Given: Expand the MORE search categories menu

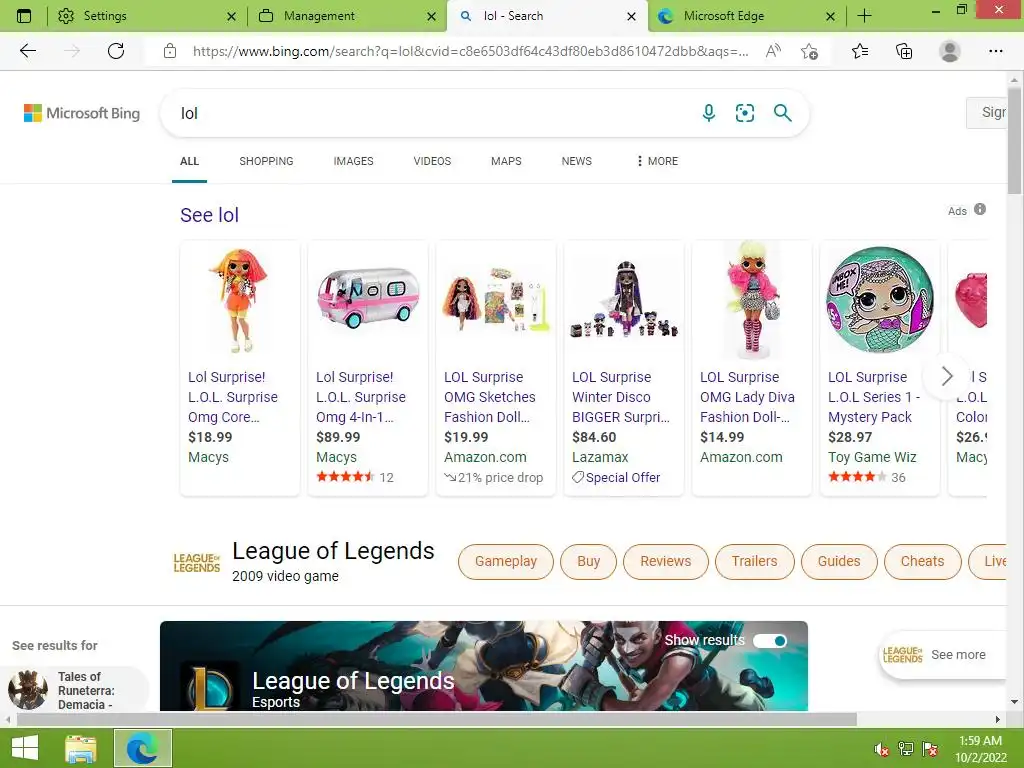Looking at the screenshot, I should pos(658,161).
